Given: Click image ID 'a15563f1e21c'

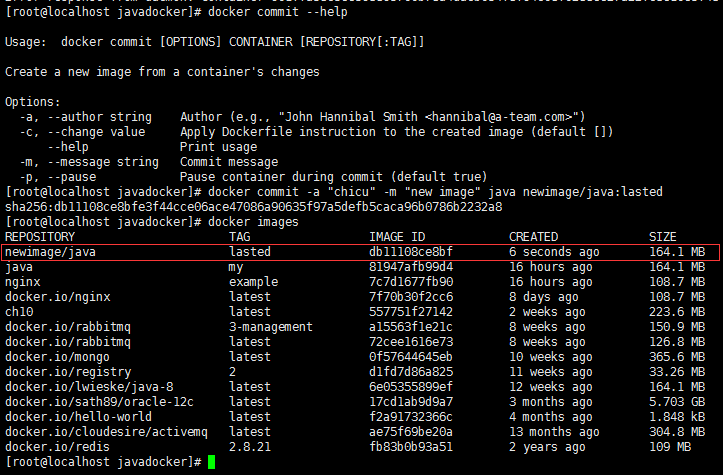Looking at the screenshot, I should [x=411, y=327].
